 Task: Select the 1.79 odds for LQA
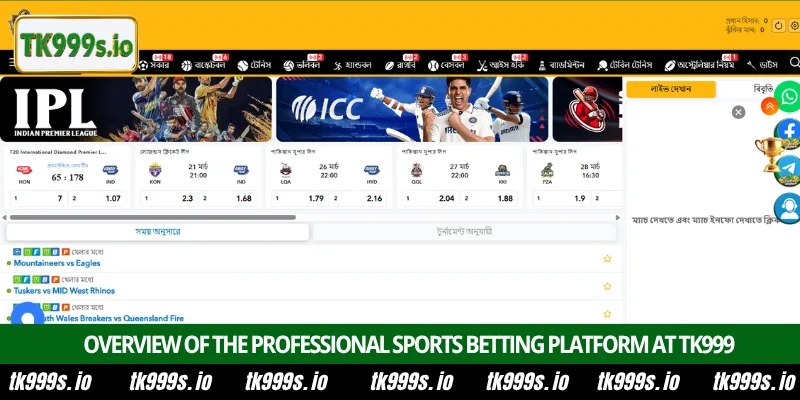coord(299,198)
